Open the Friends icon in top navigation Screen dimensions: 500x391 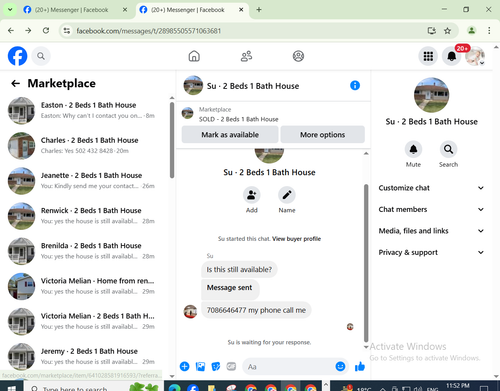click(x=246, y=56)
